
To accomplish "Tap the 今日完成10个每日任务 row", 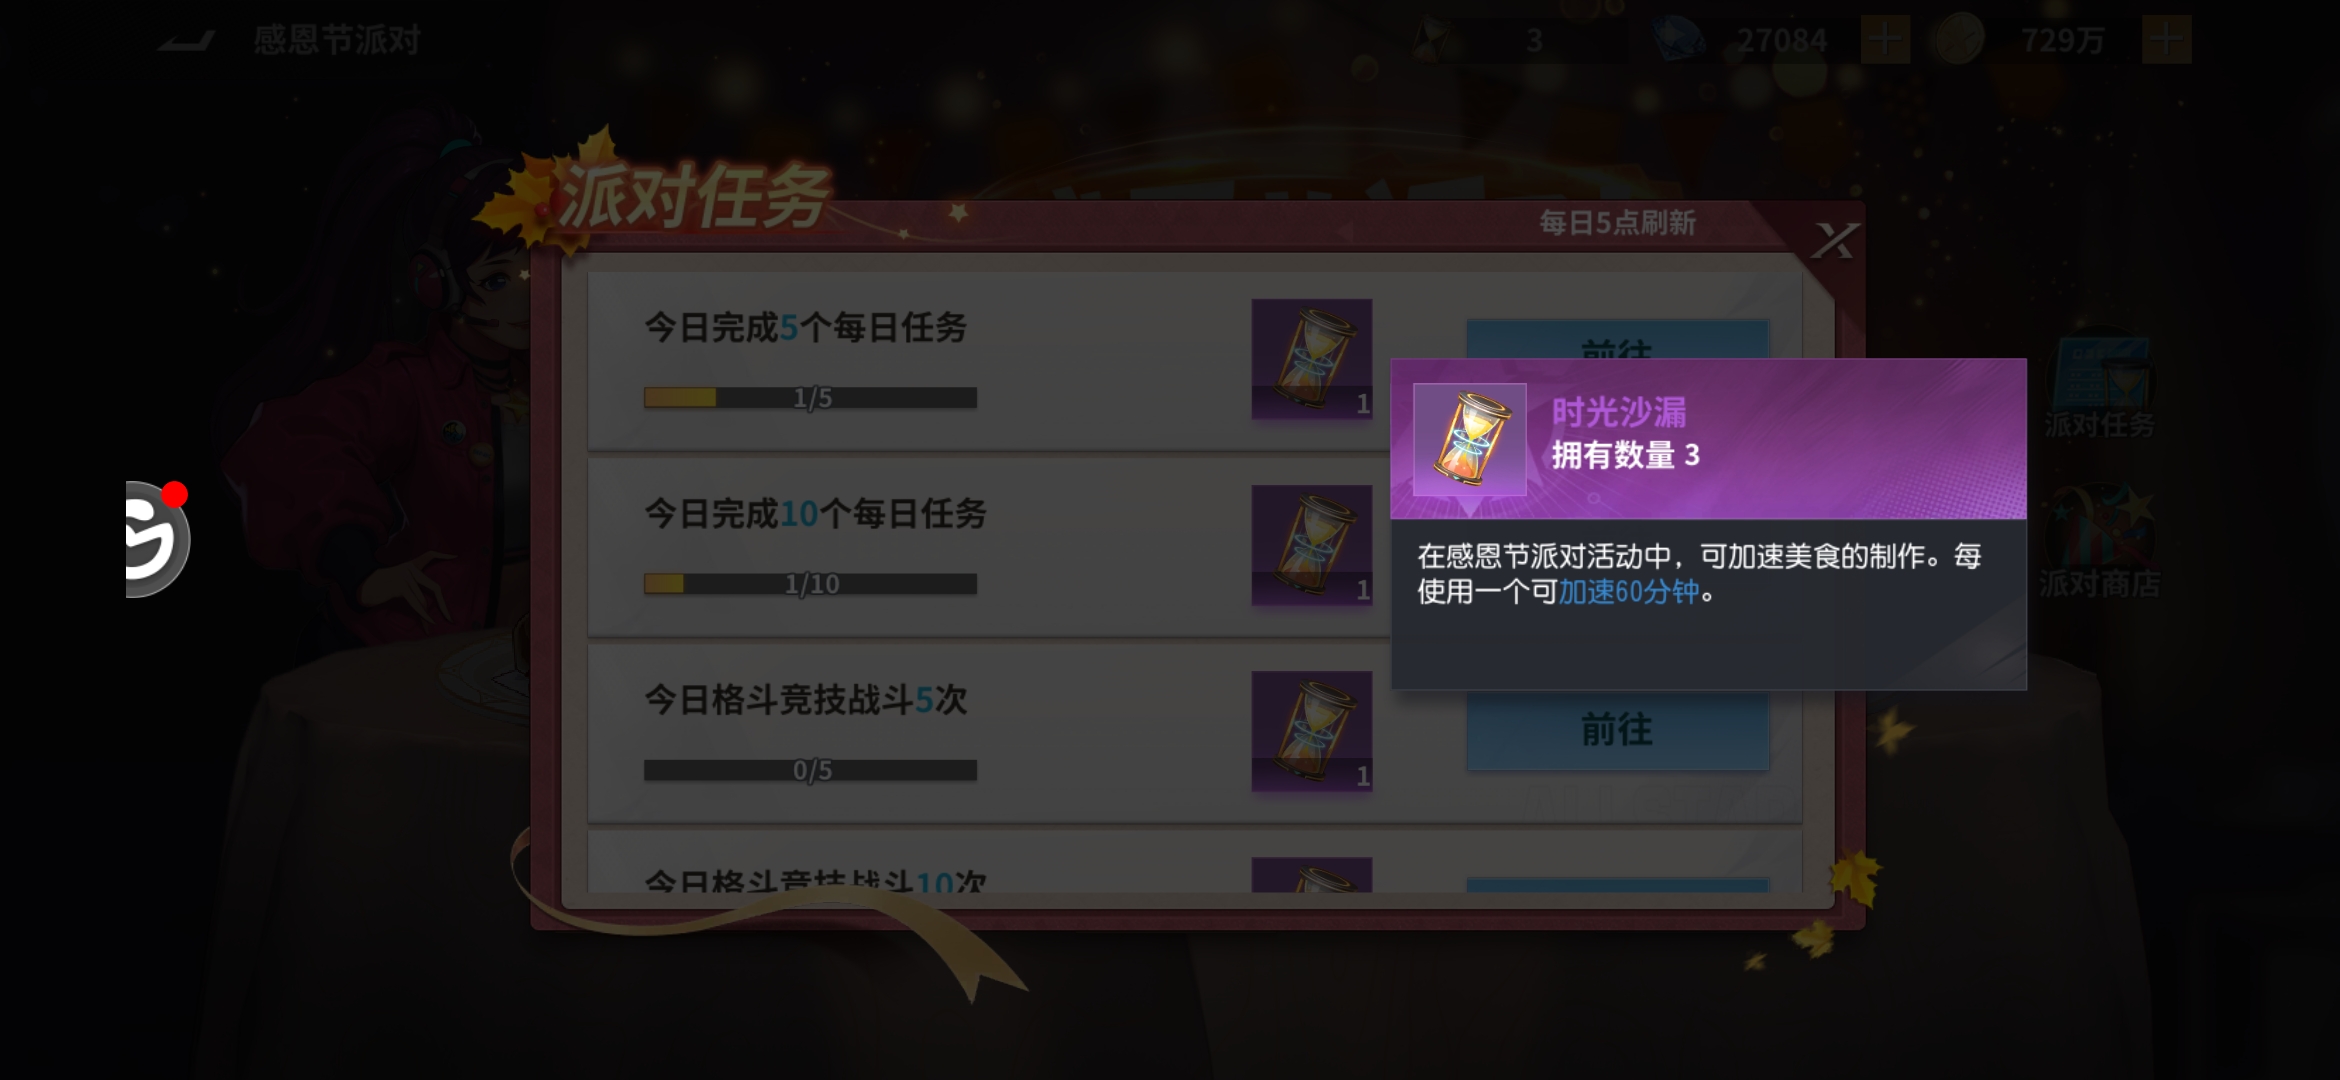I will click(x=988, y=547).
